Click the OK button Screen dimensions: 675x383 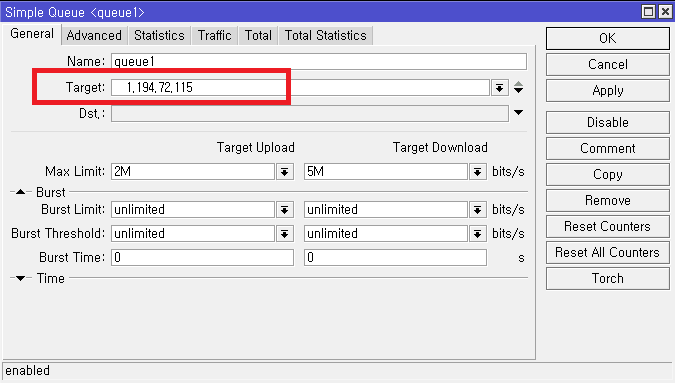(x=607, y=38)
